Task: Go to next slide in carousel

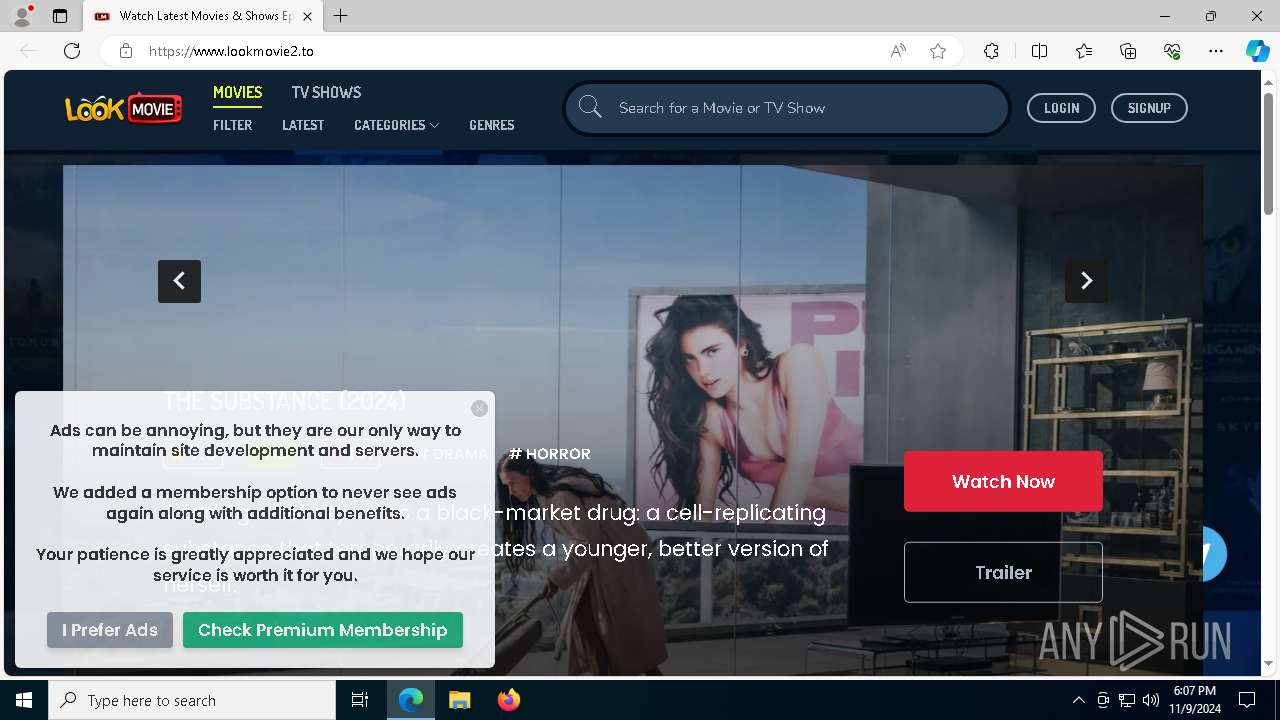Action: (x=1086, y=281)
